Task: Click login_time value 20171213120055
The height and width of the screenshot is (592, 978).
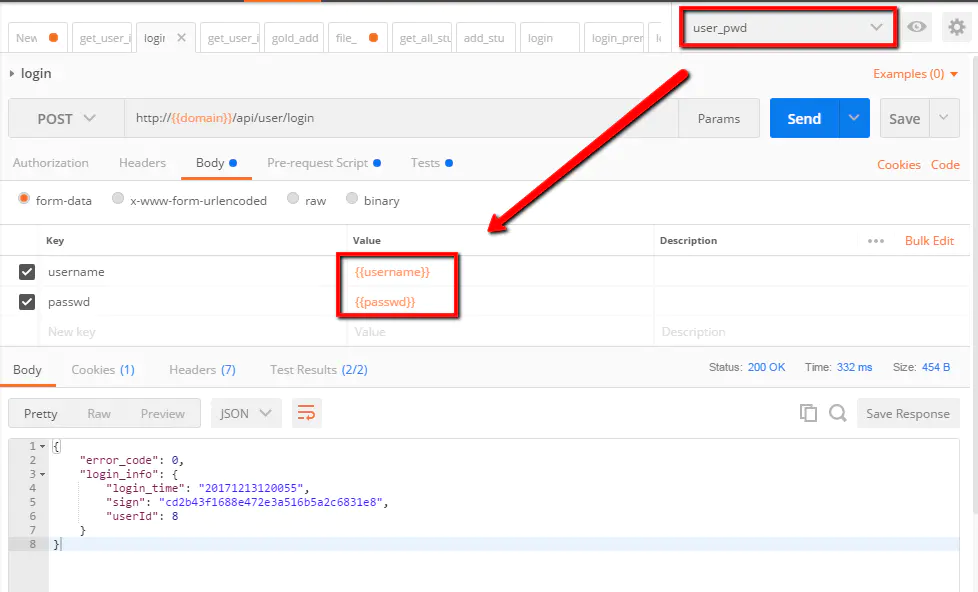Action: tap(251, 488)
